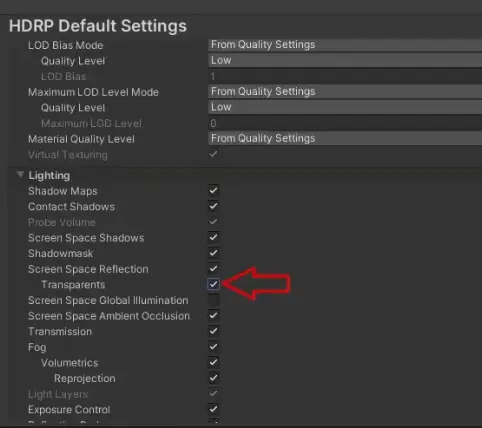Toggle the Shadow Maps checkbox
Image resolution: width=482 pixels, height=428 pixels.
(213, 191)
